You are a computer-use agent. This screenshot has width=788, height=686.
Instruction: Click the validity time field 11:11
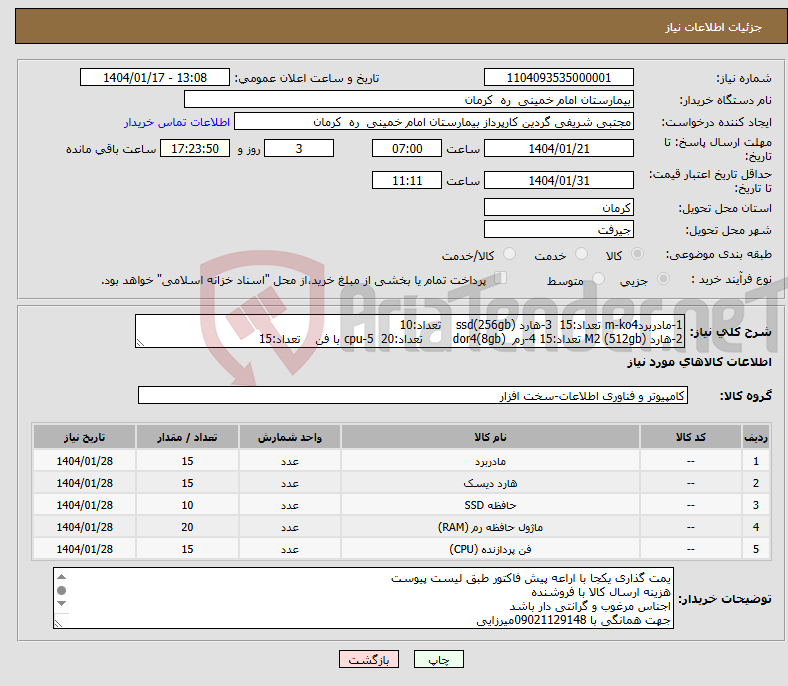point(407,180)
